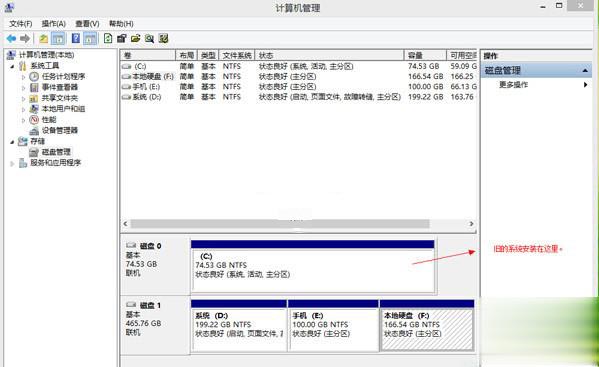Toggle the show/hide action pane icon
The width and height of the screenshot is (599, 367).
tap(90, 39)
